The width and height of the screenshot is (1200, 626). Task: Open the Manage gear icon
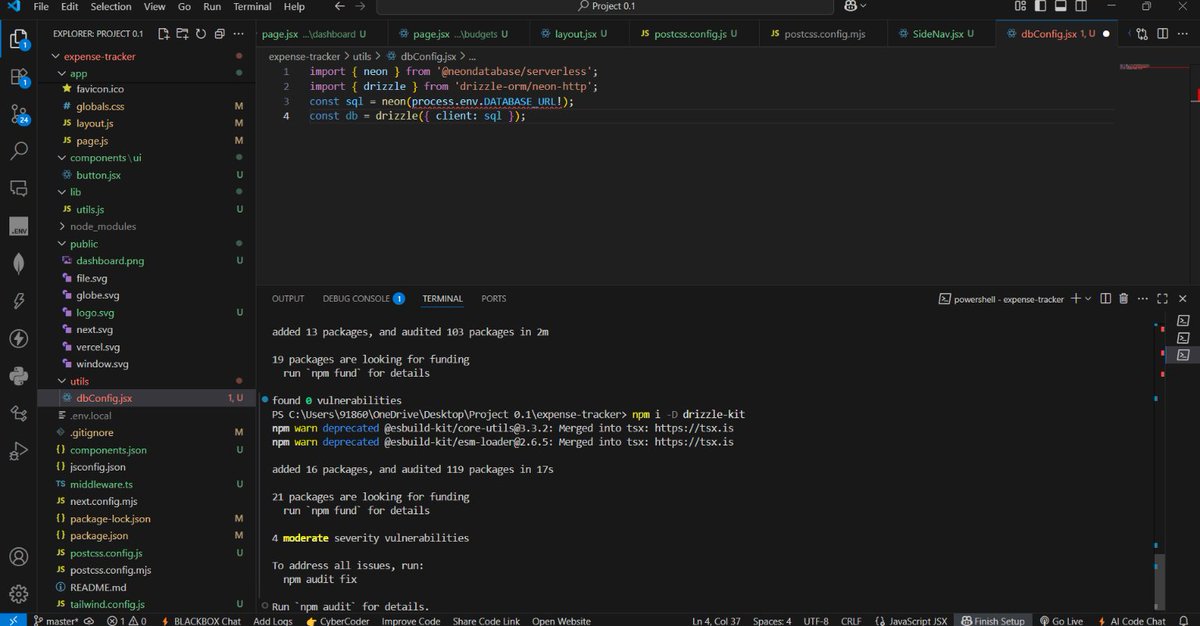point(18,594)
